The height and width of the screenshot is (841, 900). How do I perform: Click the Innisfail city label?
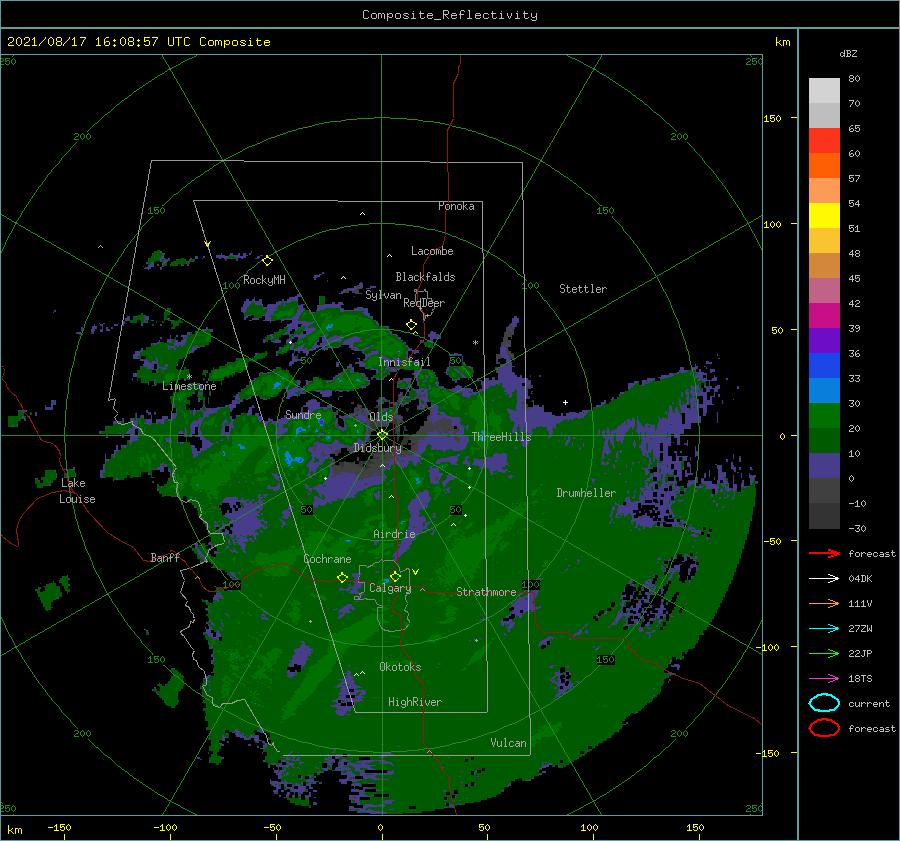tap(404, 362)
